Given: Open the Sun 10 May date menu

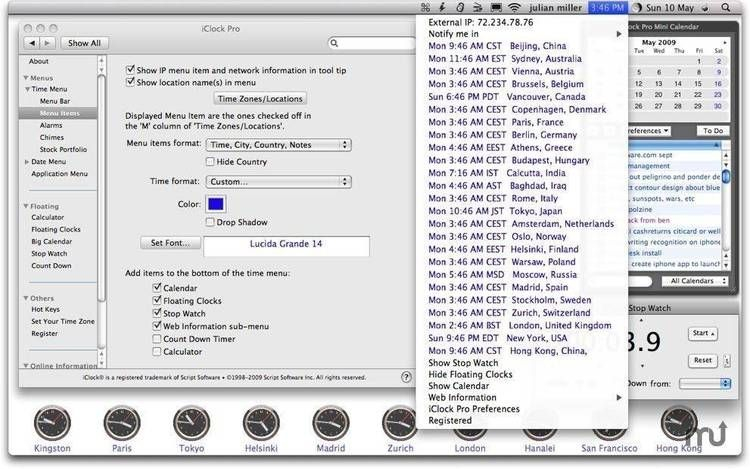Looking at the screenshot, I should tap(670, 8).
